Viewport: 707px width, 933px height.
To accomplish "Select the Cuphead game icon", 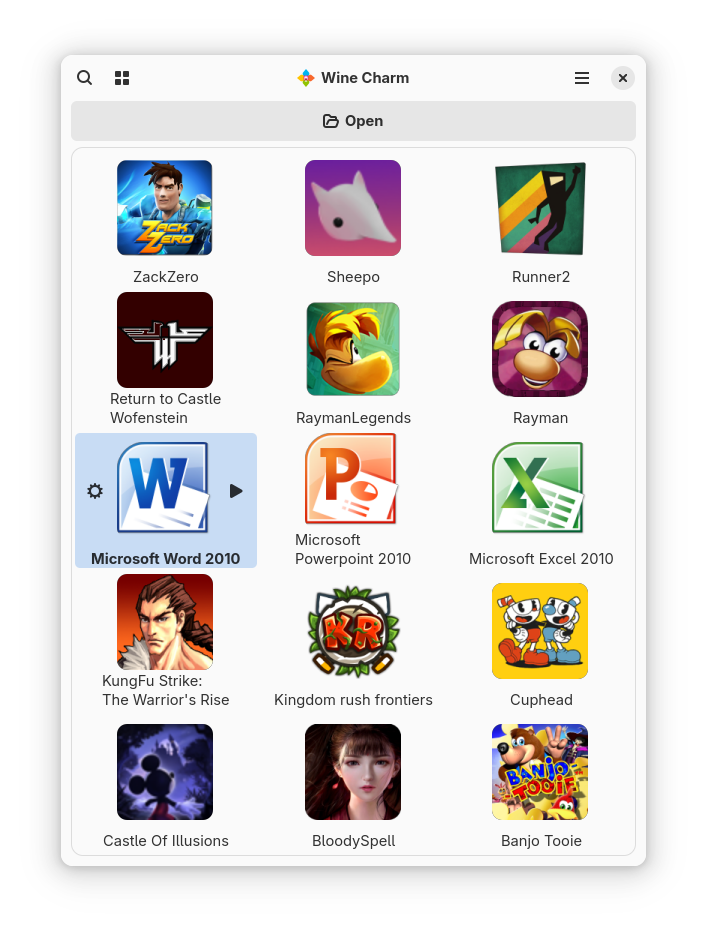I will click(540, 631).
